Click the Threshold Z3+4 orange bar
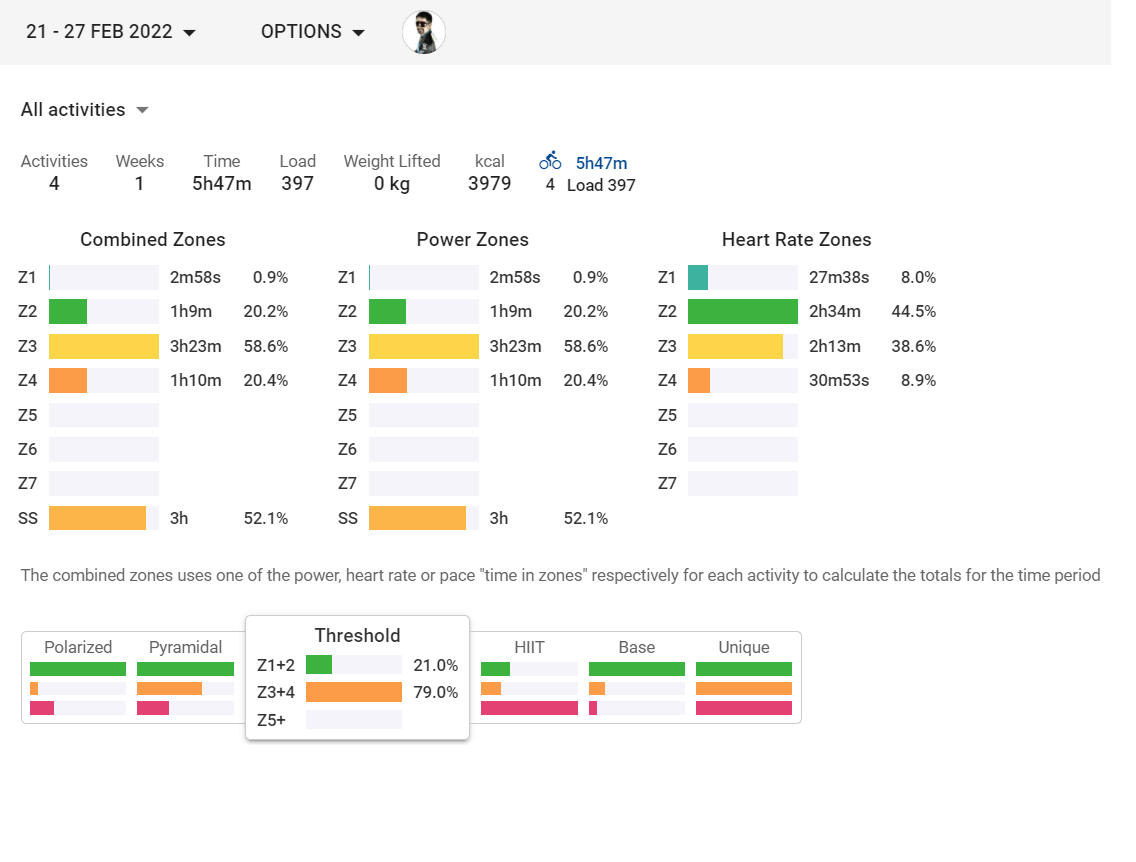 354,692
